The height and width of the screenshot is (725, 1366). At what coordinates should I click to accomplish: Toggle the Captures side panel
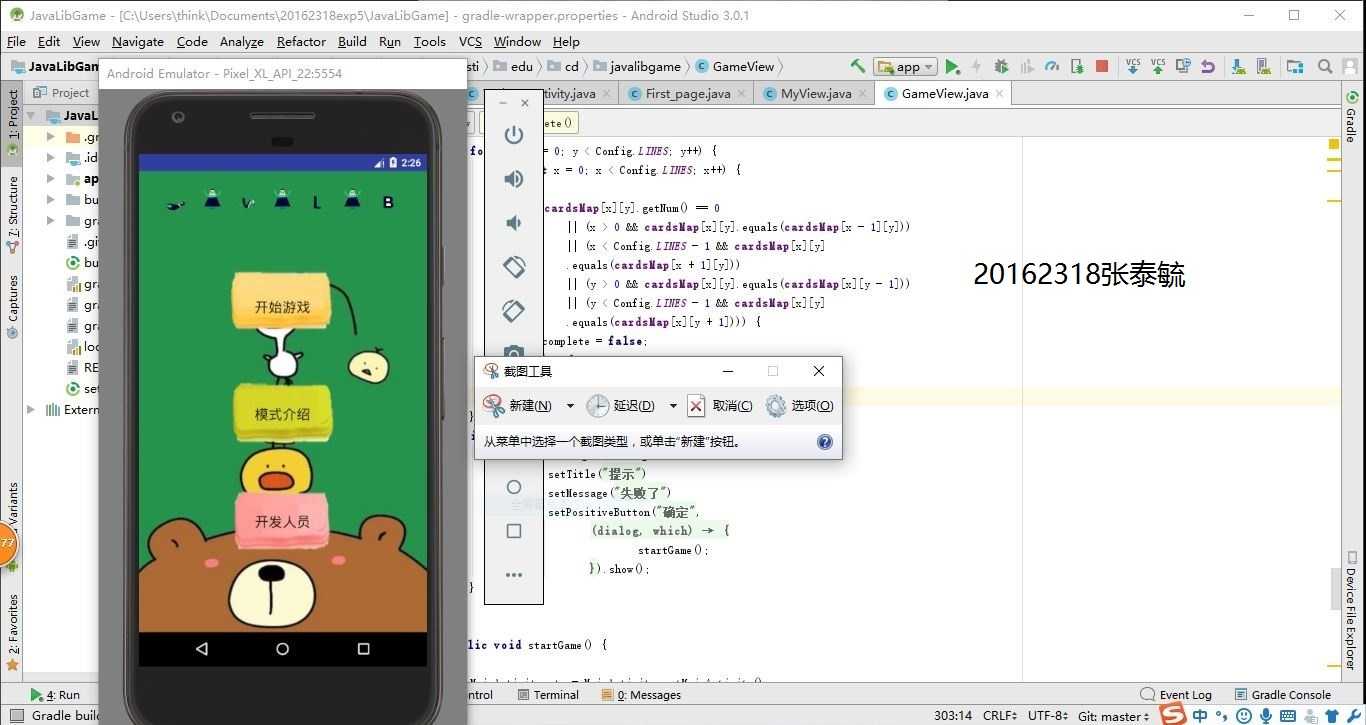[13, 305]
